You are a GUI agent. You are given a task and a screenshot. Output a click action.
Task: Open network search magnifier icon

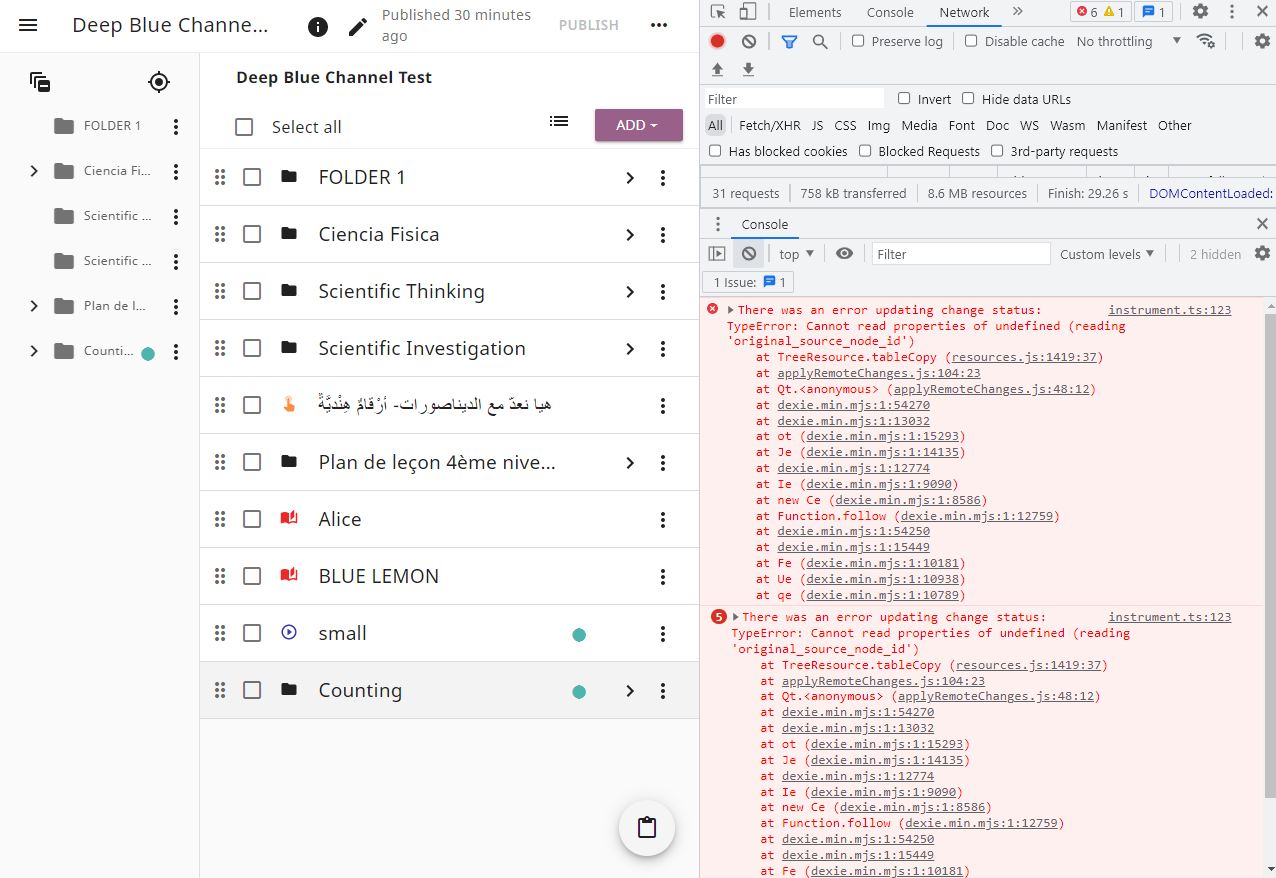coord(820,41)
